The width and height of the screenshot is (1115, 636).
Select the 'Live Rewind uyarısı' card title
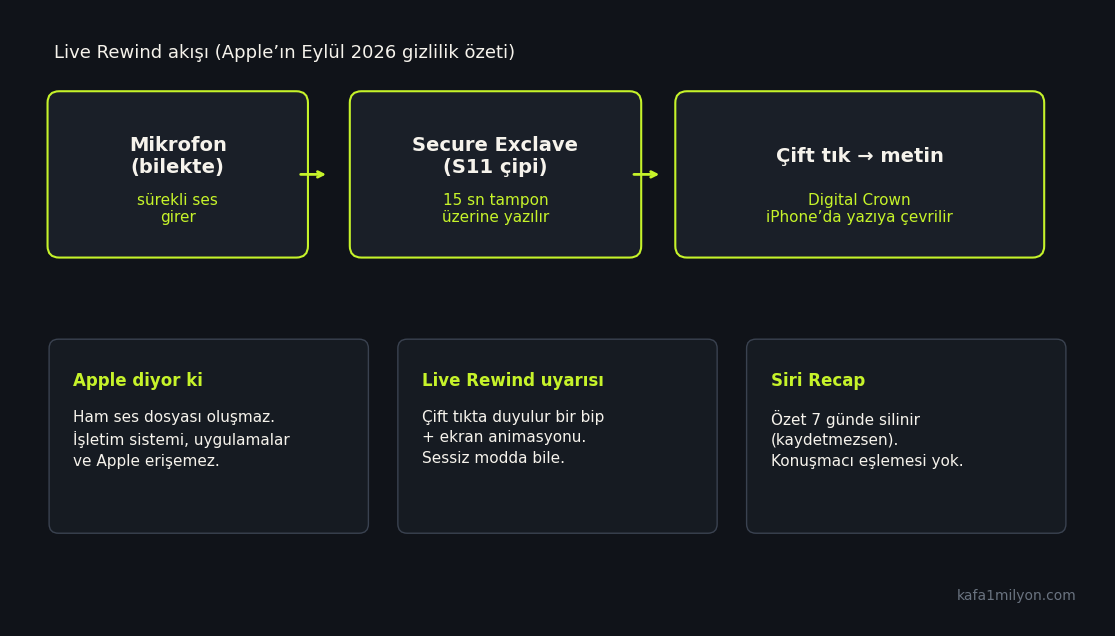point(513,381)
